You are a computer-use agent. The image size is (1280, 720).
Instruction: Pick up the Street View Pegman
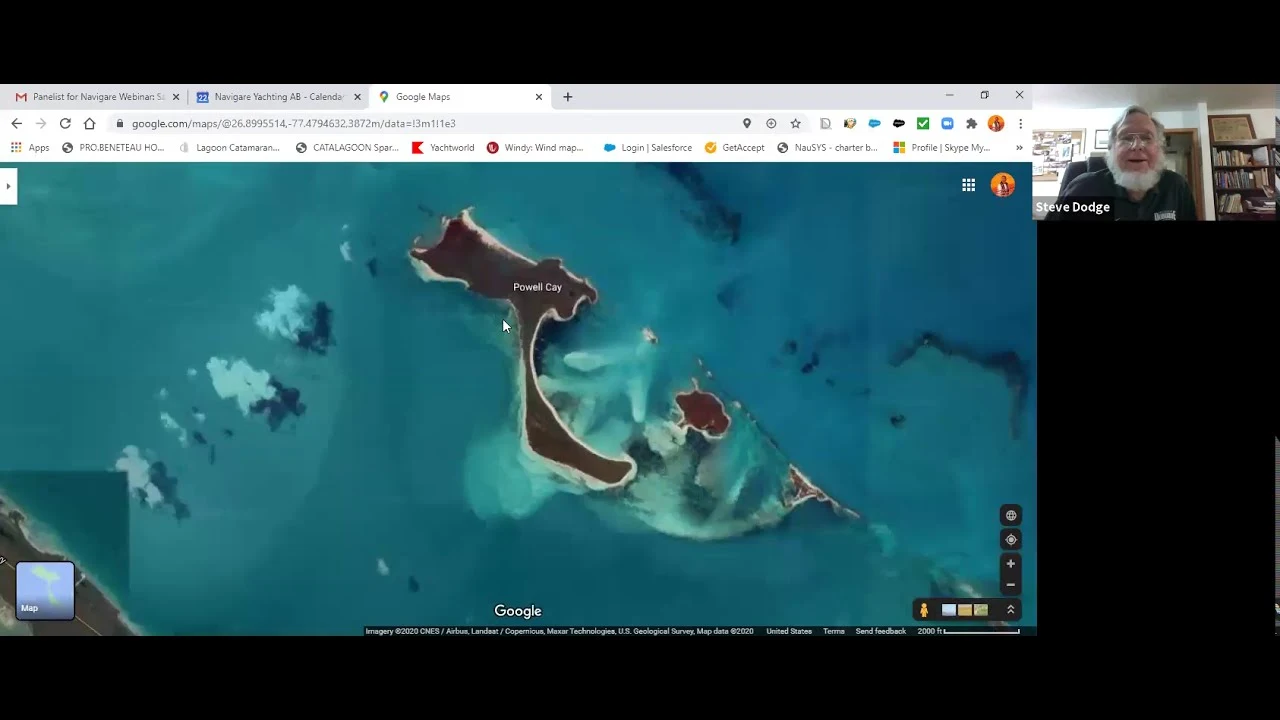(923, 610)
